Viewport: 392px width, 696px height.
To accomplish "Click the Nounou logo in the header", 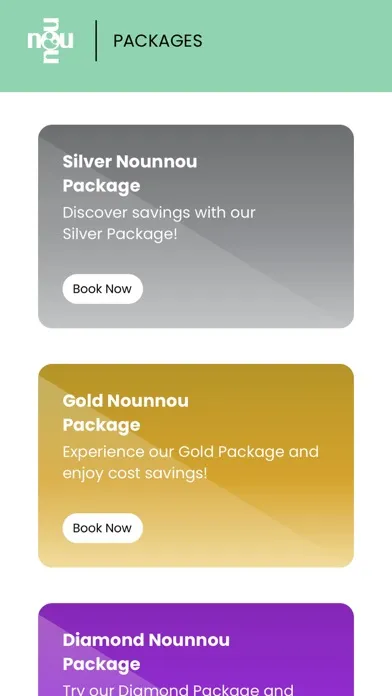I will 50,40.
